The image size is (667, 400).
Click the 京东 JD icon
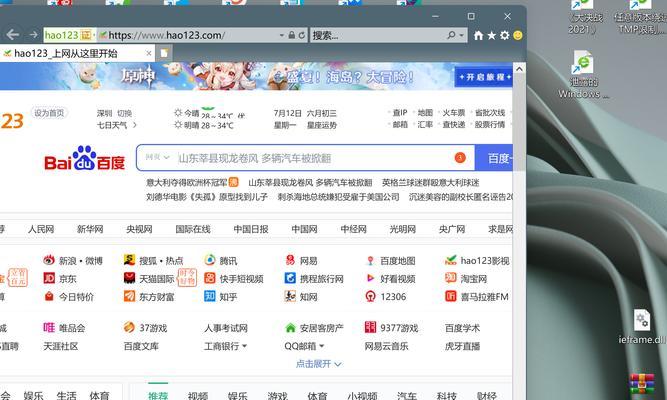coord(49,278)
